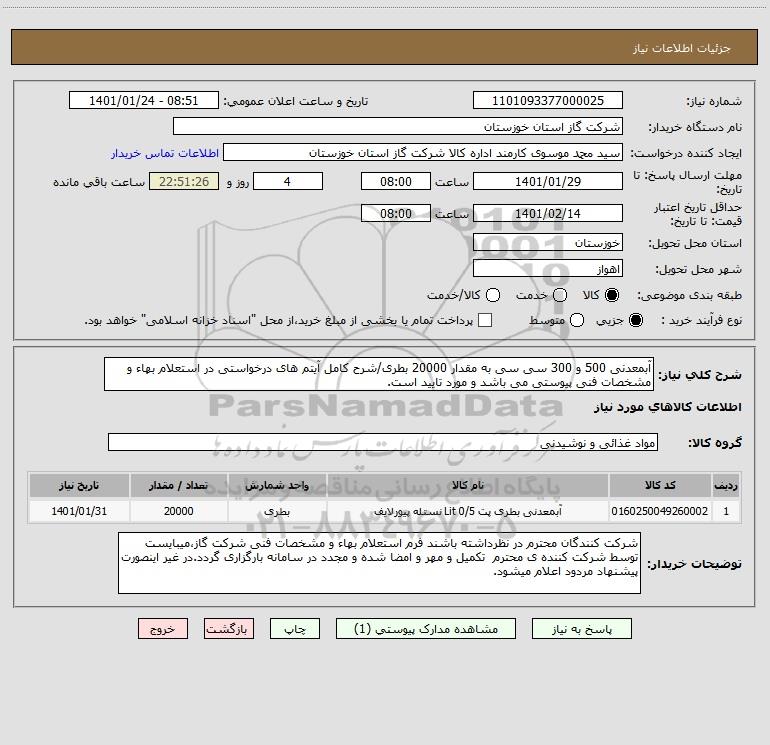
Task: Click the پاسخ به نیاز button
Action: 582,629
